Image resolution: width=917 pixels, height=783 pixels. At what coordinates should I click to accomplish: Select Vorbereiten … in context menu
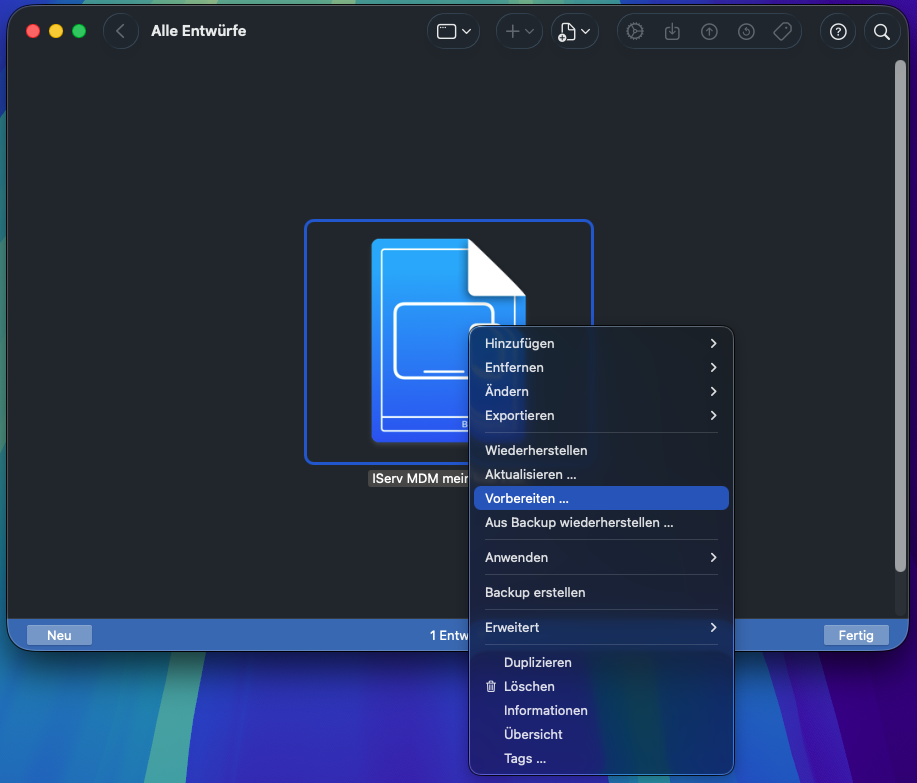[601, 498]
